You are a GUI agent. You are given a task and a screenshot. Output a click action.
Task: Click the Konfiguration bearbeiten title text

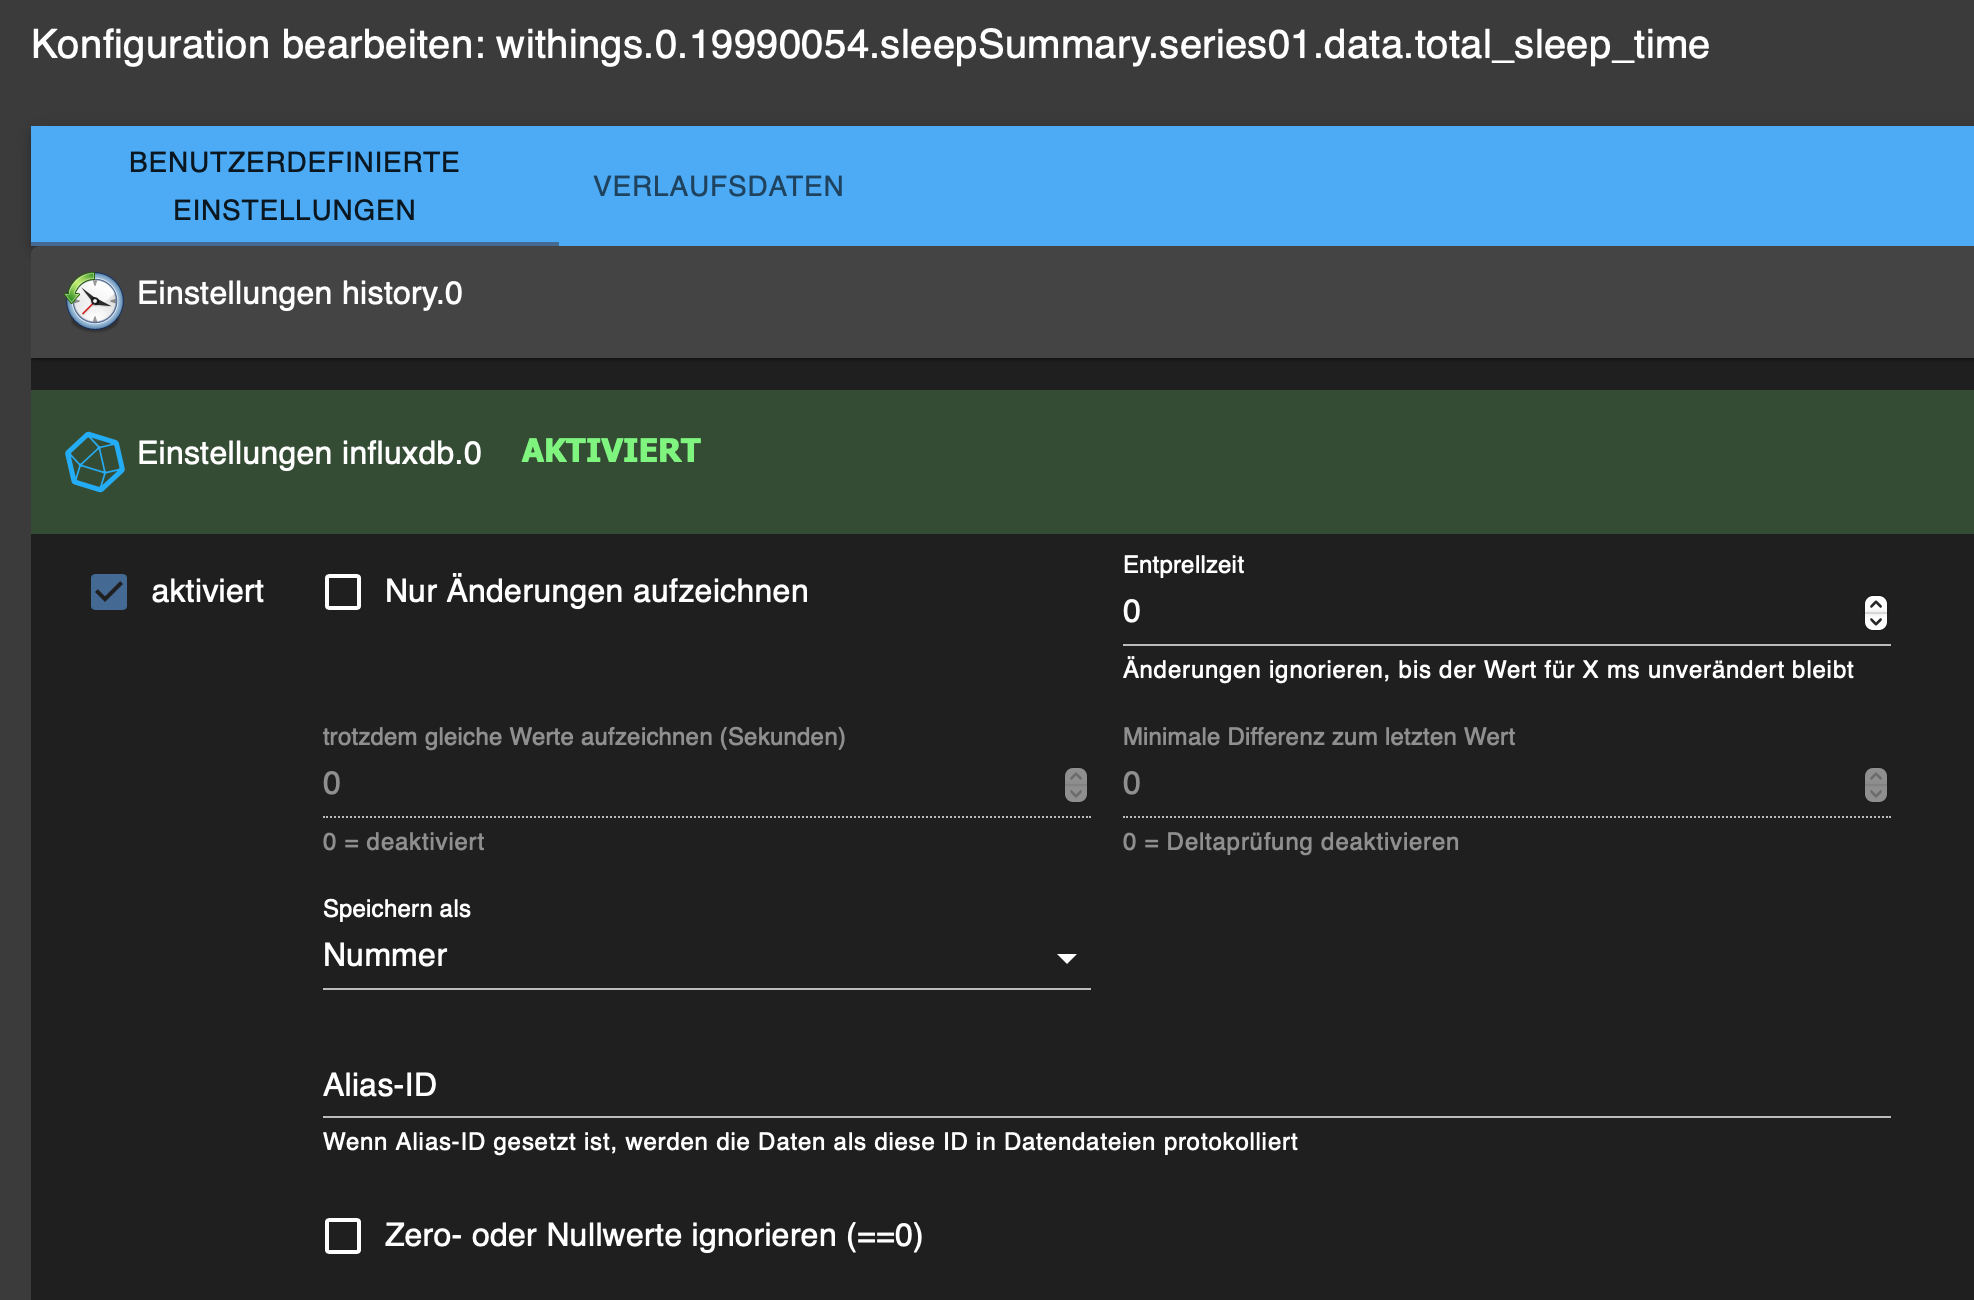[870, 45]
